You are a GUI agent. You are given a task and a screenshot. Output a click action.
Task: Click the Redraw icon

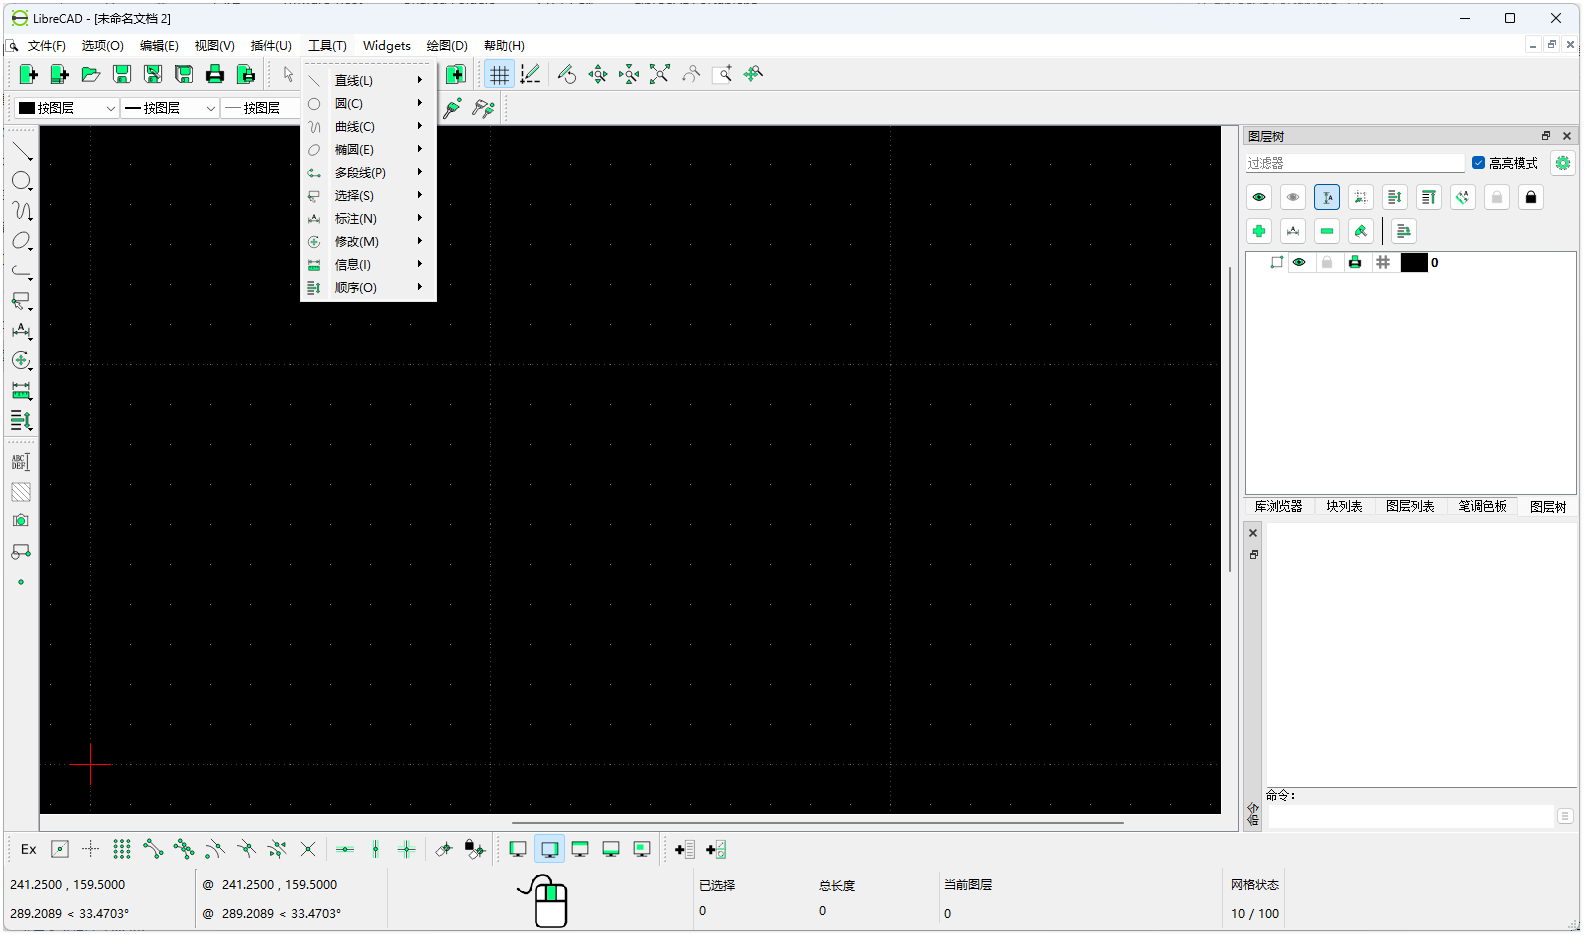[x=566, y=74]
